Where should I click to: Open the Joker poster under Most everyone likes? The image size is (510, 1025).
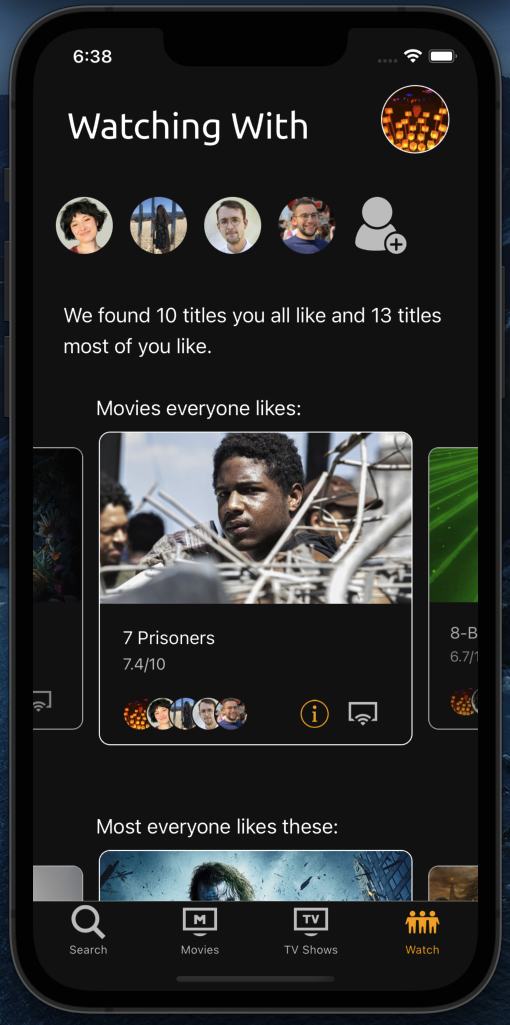point(256,876)
